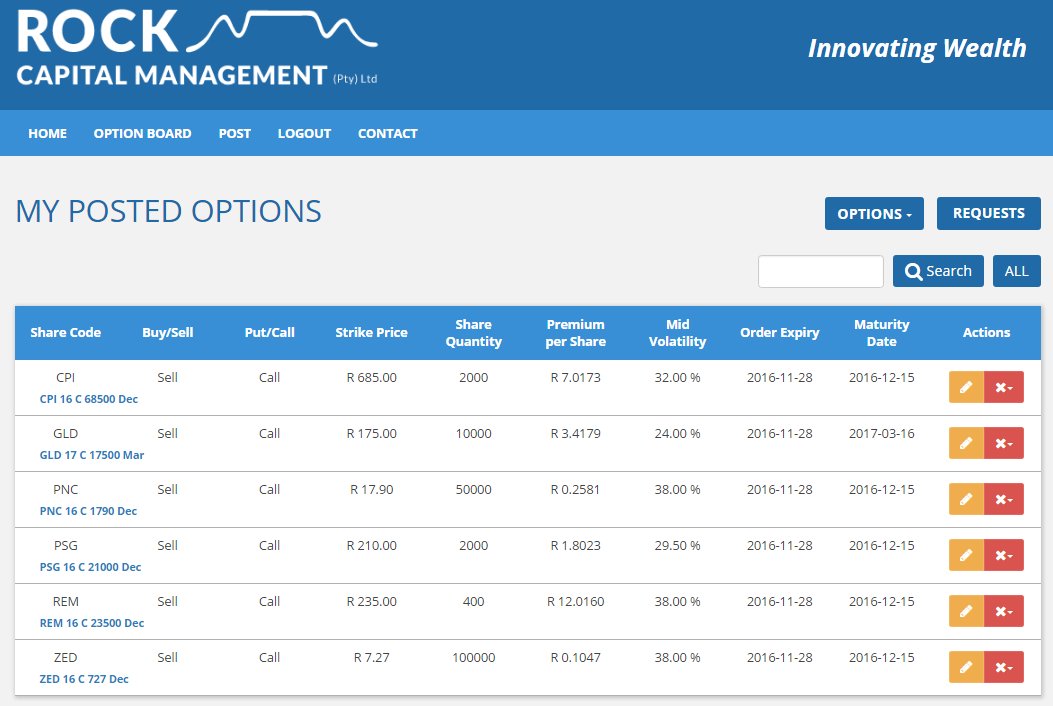Open ZED 16 C 727 Dec link

tap(84, 679)
